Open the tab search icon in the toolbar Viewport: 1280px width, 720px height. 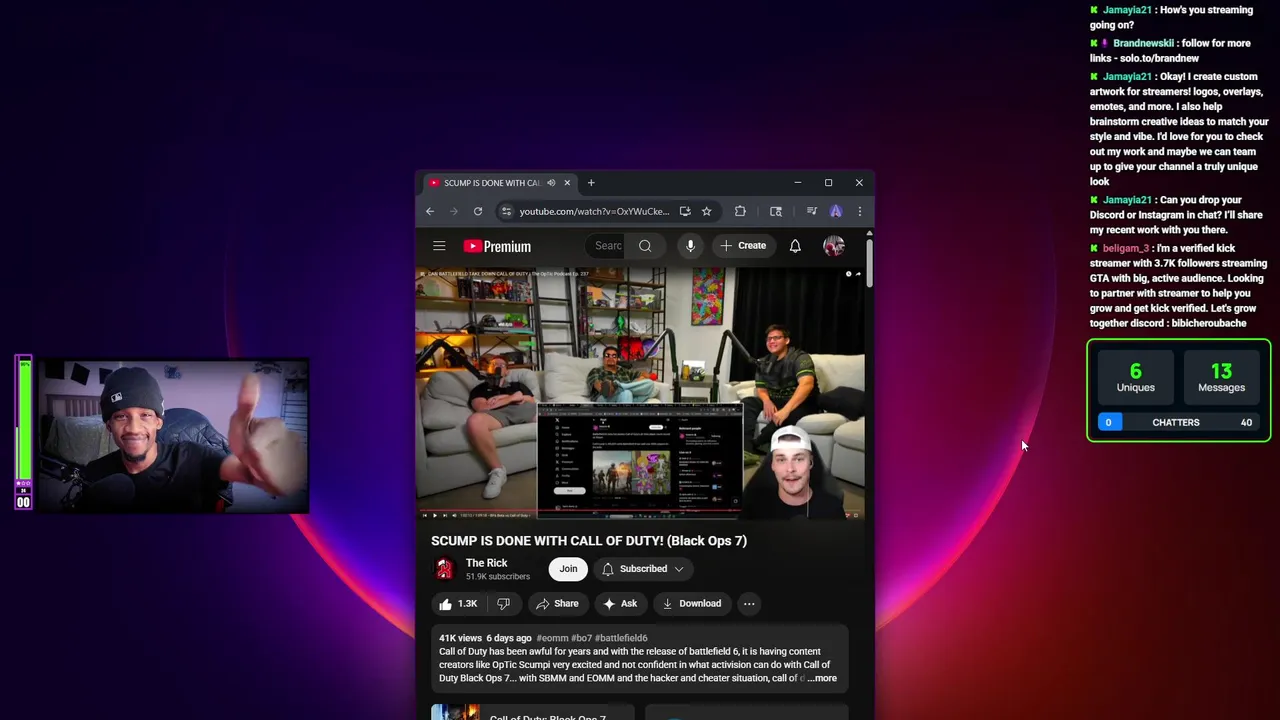[x=776, y=211]
